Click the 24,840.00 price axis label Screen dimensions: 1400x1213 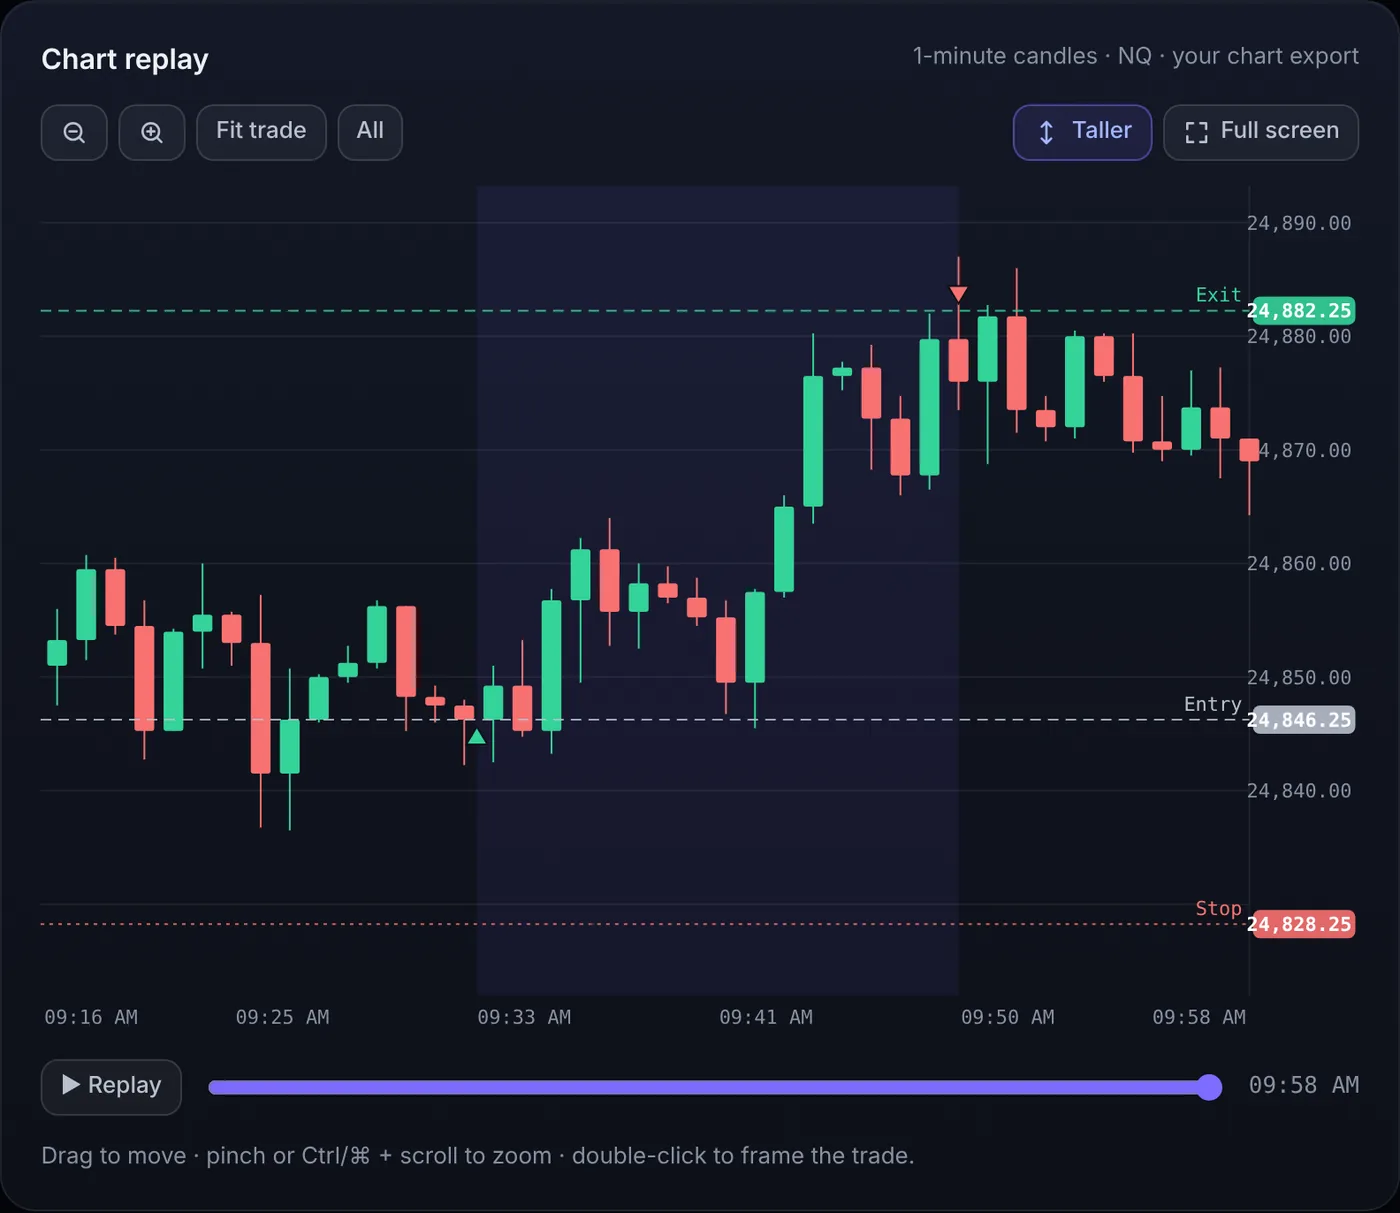(x=1299, y=791)
